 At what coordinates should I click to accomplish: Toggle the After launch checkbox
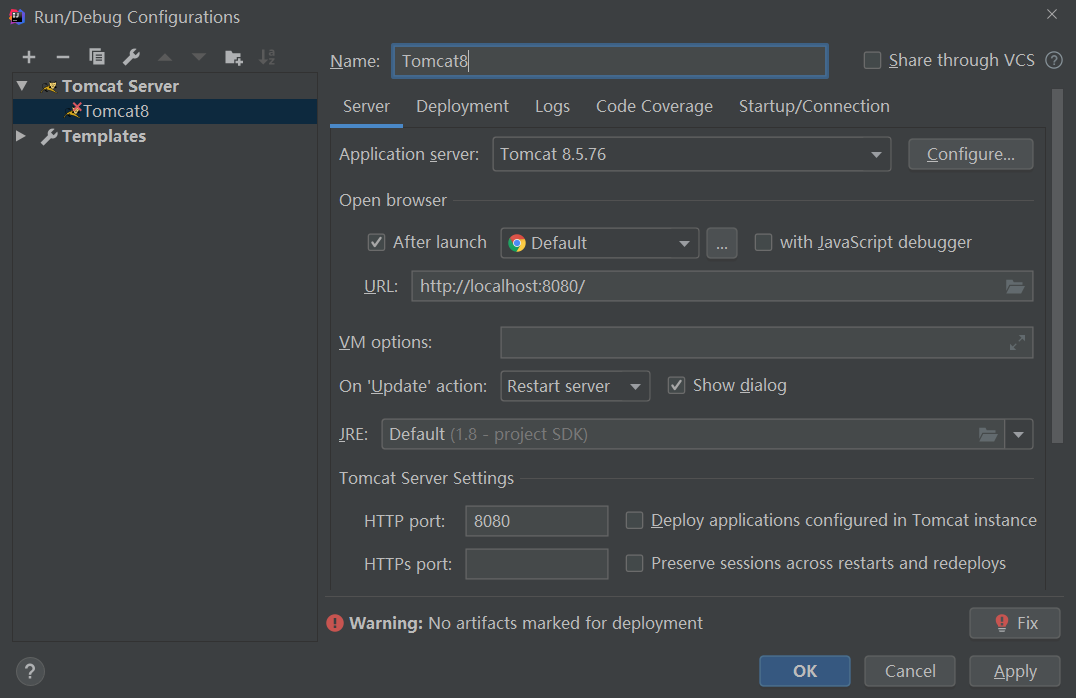tap(377, 242)
